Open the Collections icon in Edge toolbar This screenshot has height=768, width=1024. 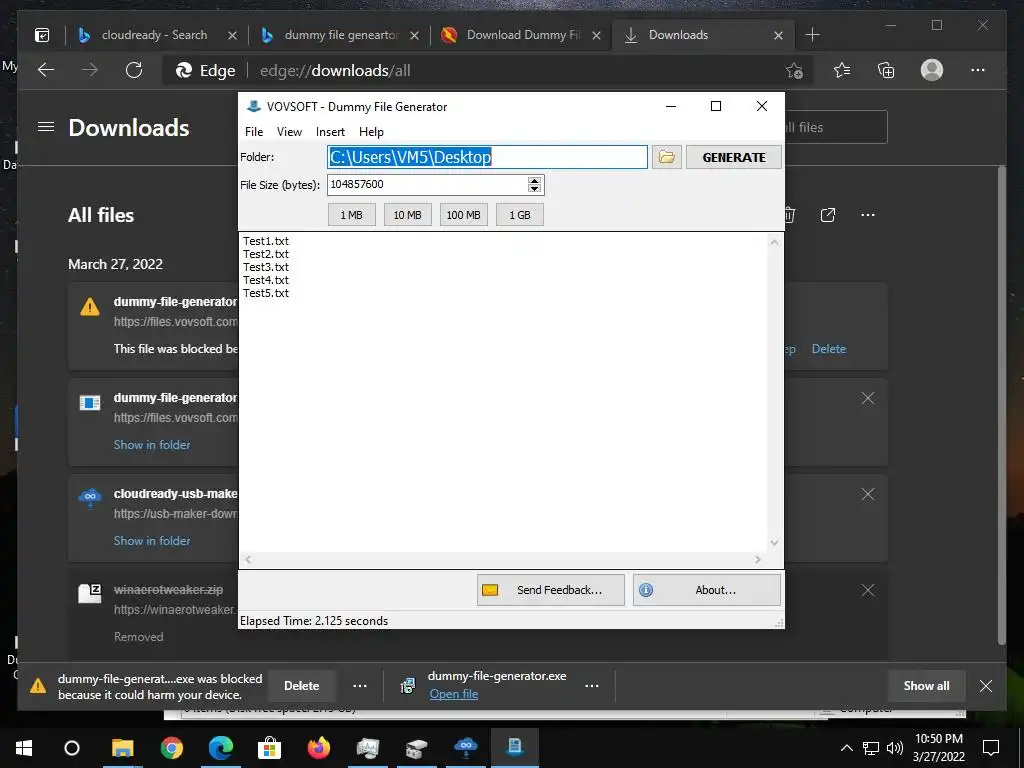pyautogui.click(x=886, y=70)
